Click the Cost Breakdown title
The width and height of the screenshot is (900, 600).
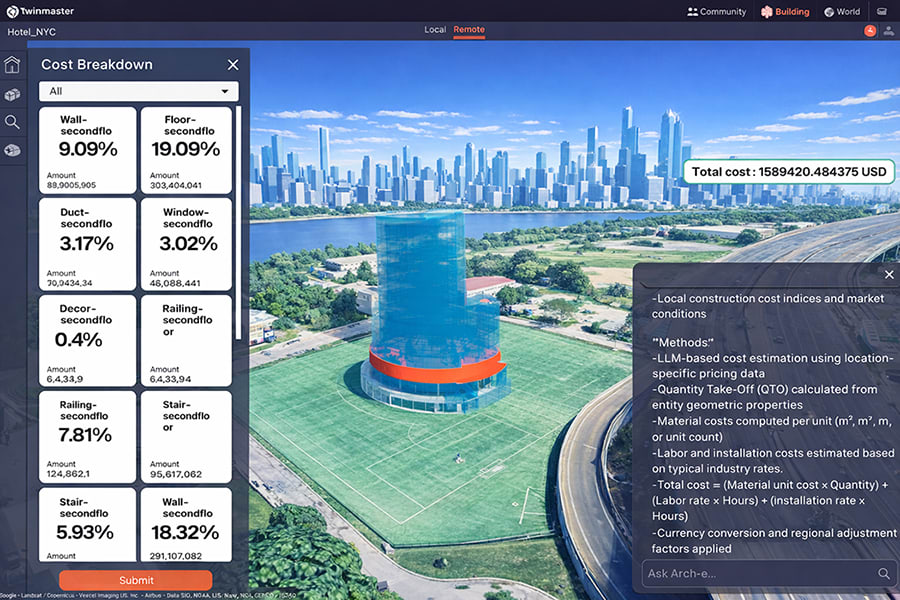pos(97,64)
